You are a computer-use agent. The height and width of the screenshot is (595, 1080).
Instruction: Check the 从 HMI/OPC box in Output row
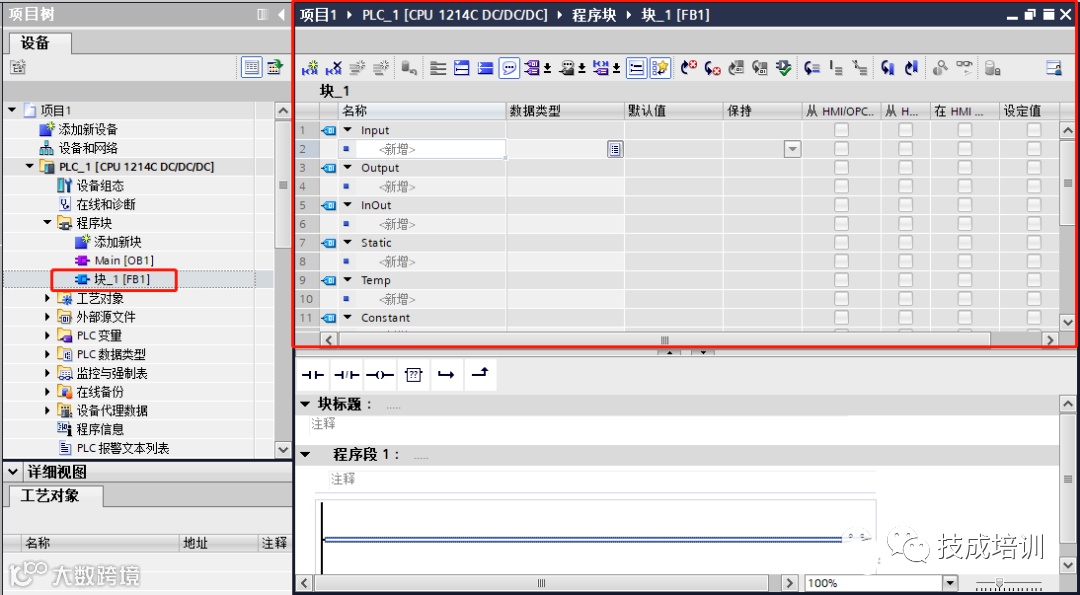coord(841,167)
